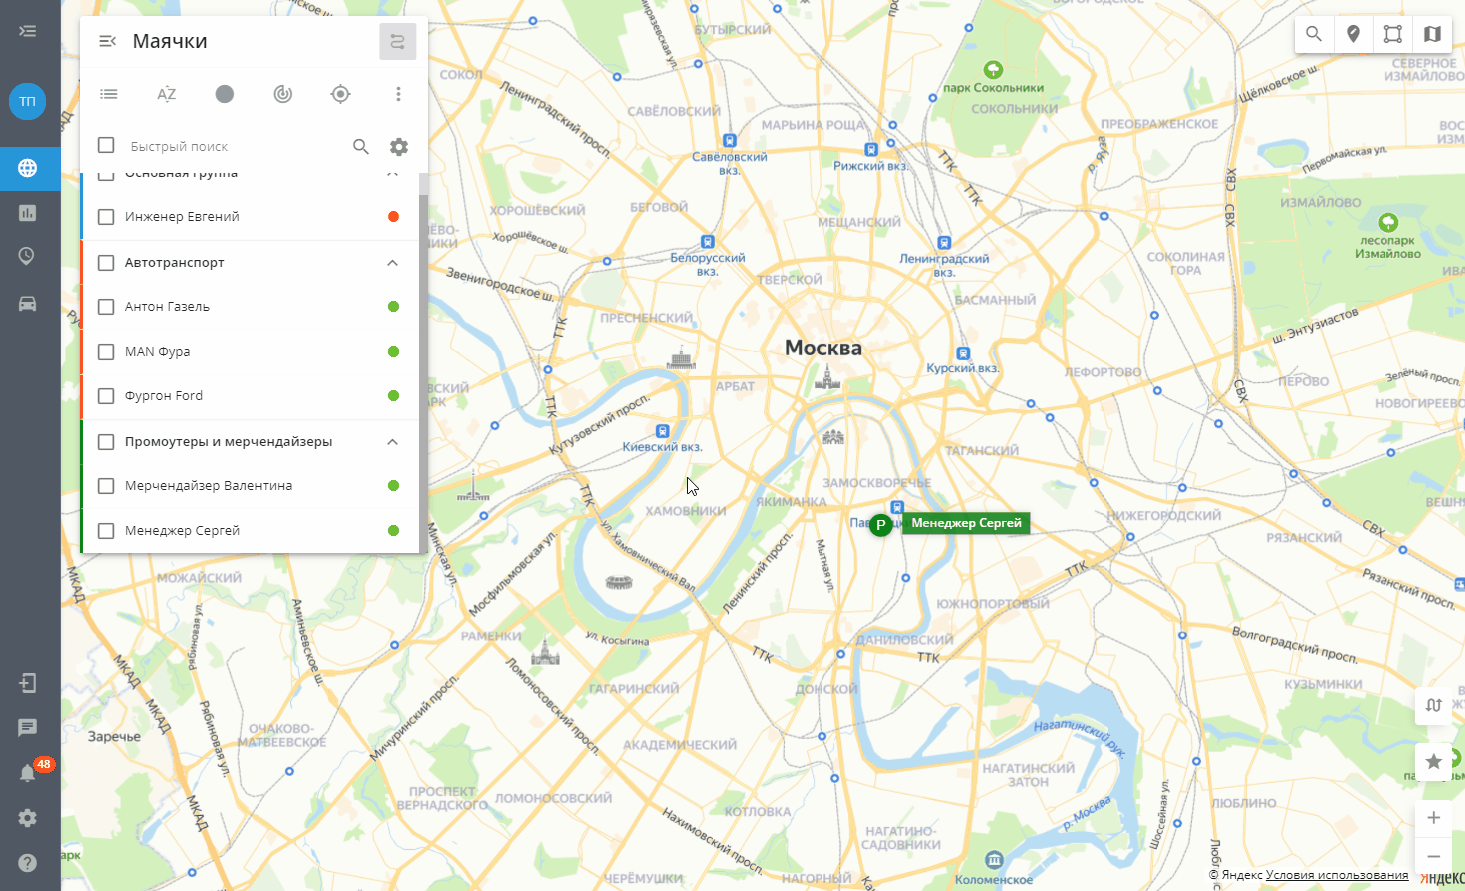
Task: Open sidebar settings gear
Action: (27, 818)
